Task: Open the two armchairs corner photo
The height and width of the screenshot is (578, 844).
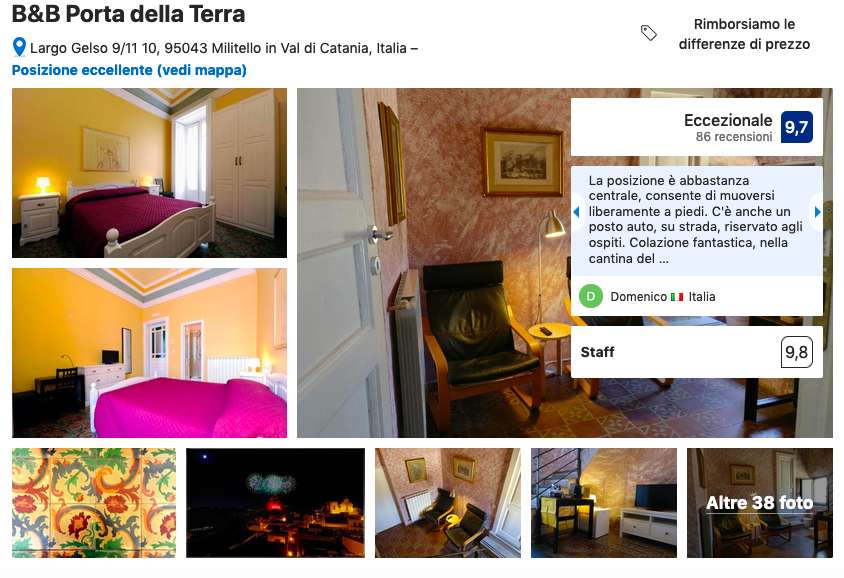Action: (x=448, y=503)
